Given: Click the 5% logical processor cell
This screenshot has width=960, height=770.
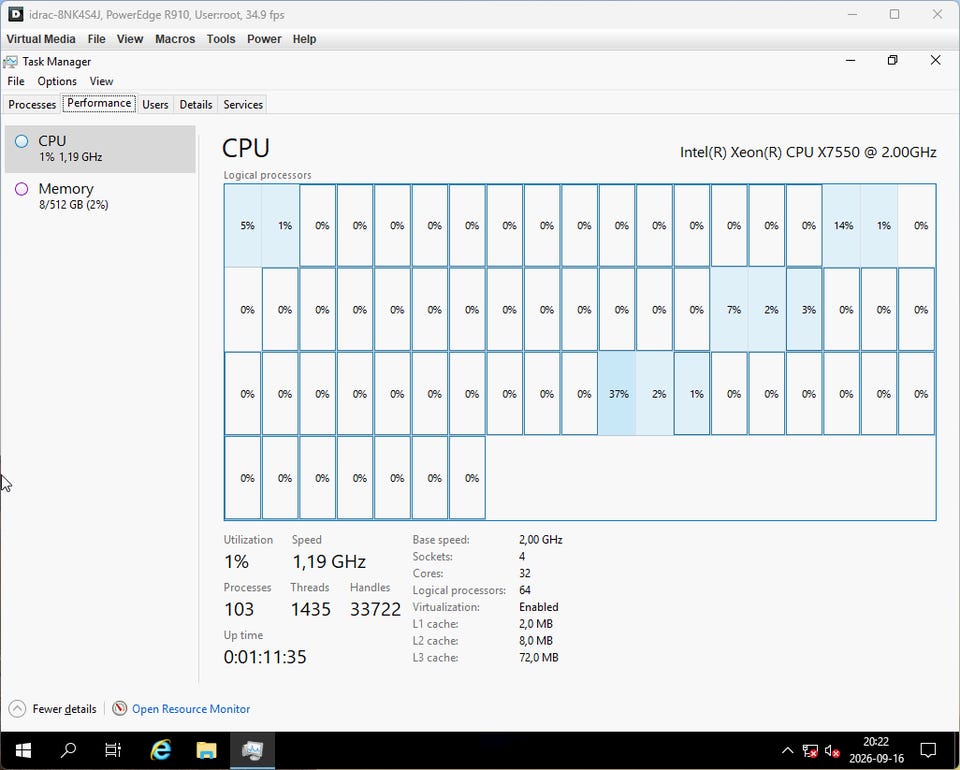Looking at the screenshot, I should coord(243,225).
